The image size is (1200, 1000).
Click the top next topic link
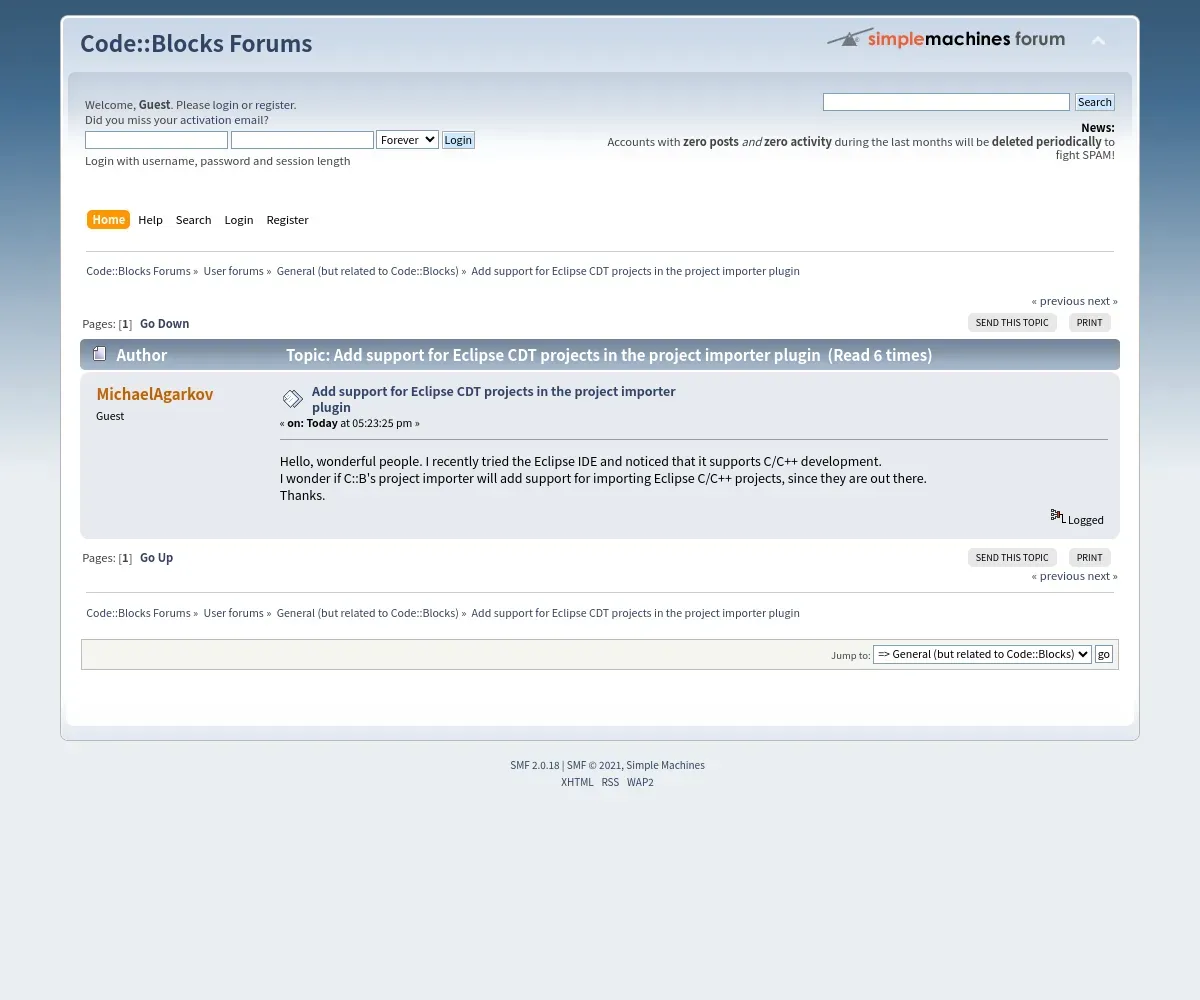(x=1102, y=301)
